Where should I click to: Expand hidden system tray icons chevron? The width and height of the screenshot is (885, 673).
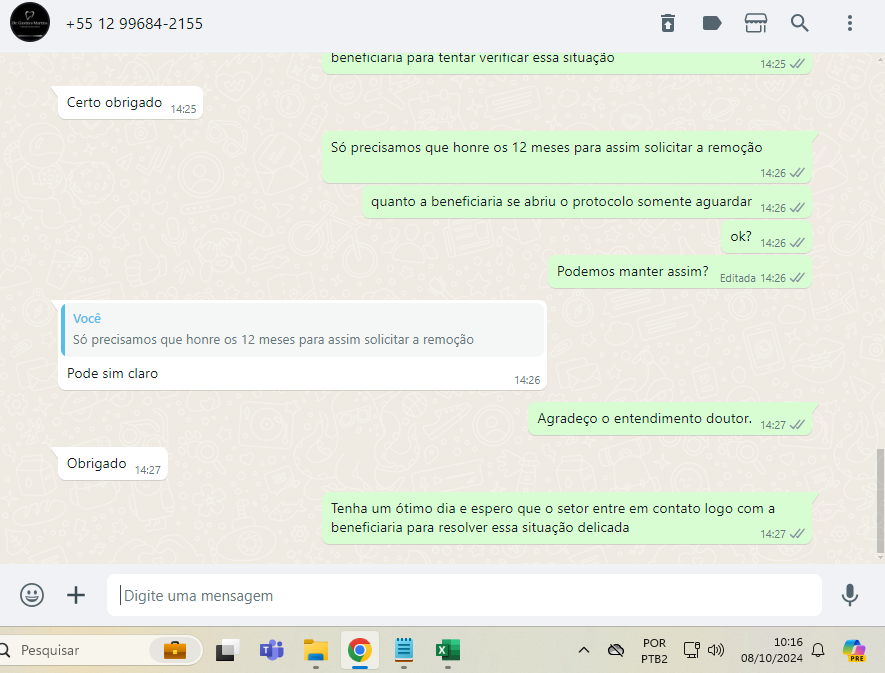point(584,650)
